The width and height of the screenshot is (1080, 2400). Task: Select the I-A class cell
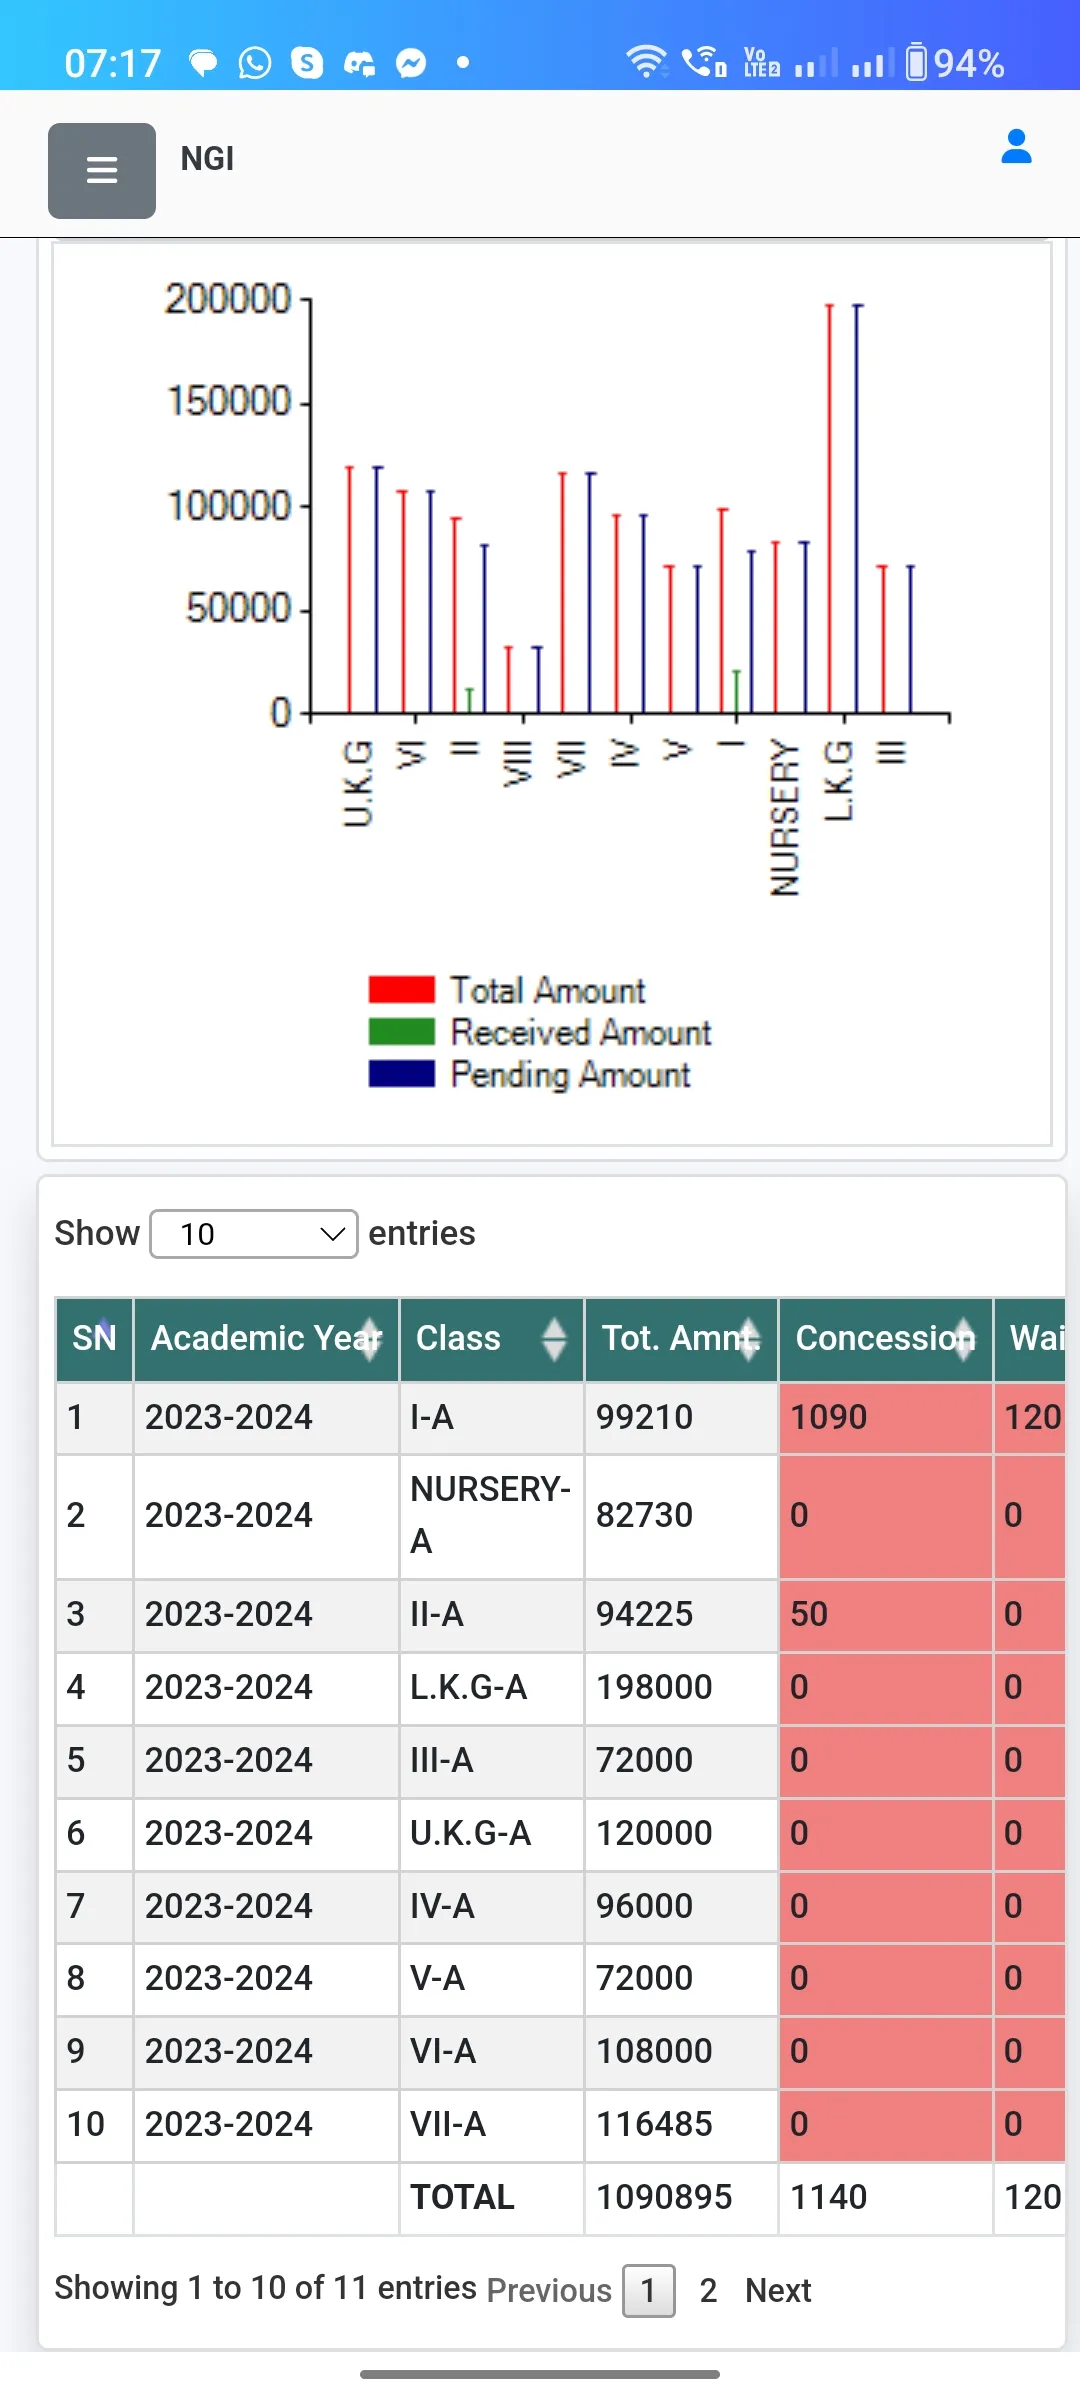coord(492,1417)
